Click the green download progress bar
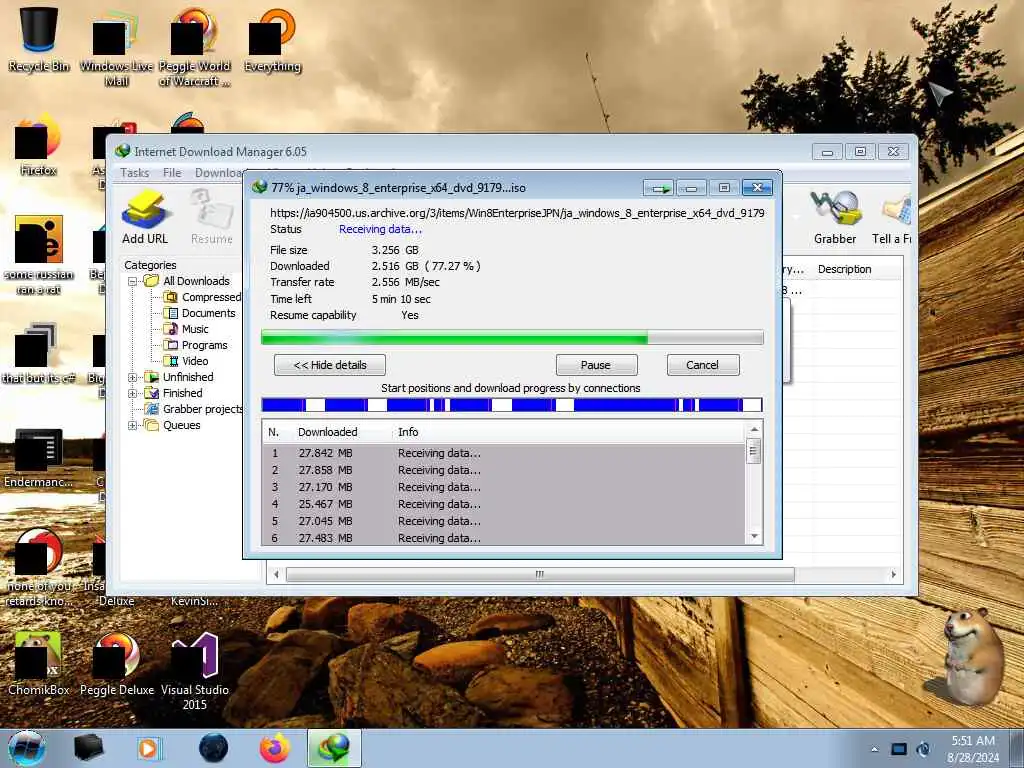Viewport: 1024px width, 768px height. pyautogui.click(x=512, y=338)
